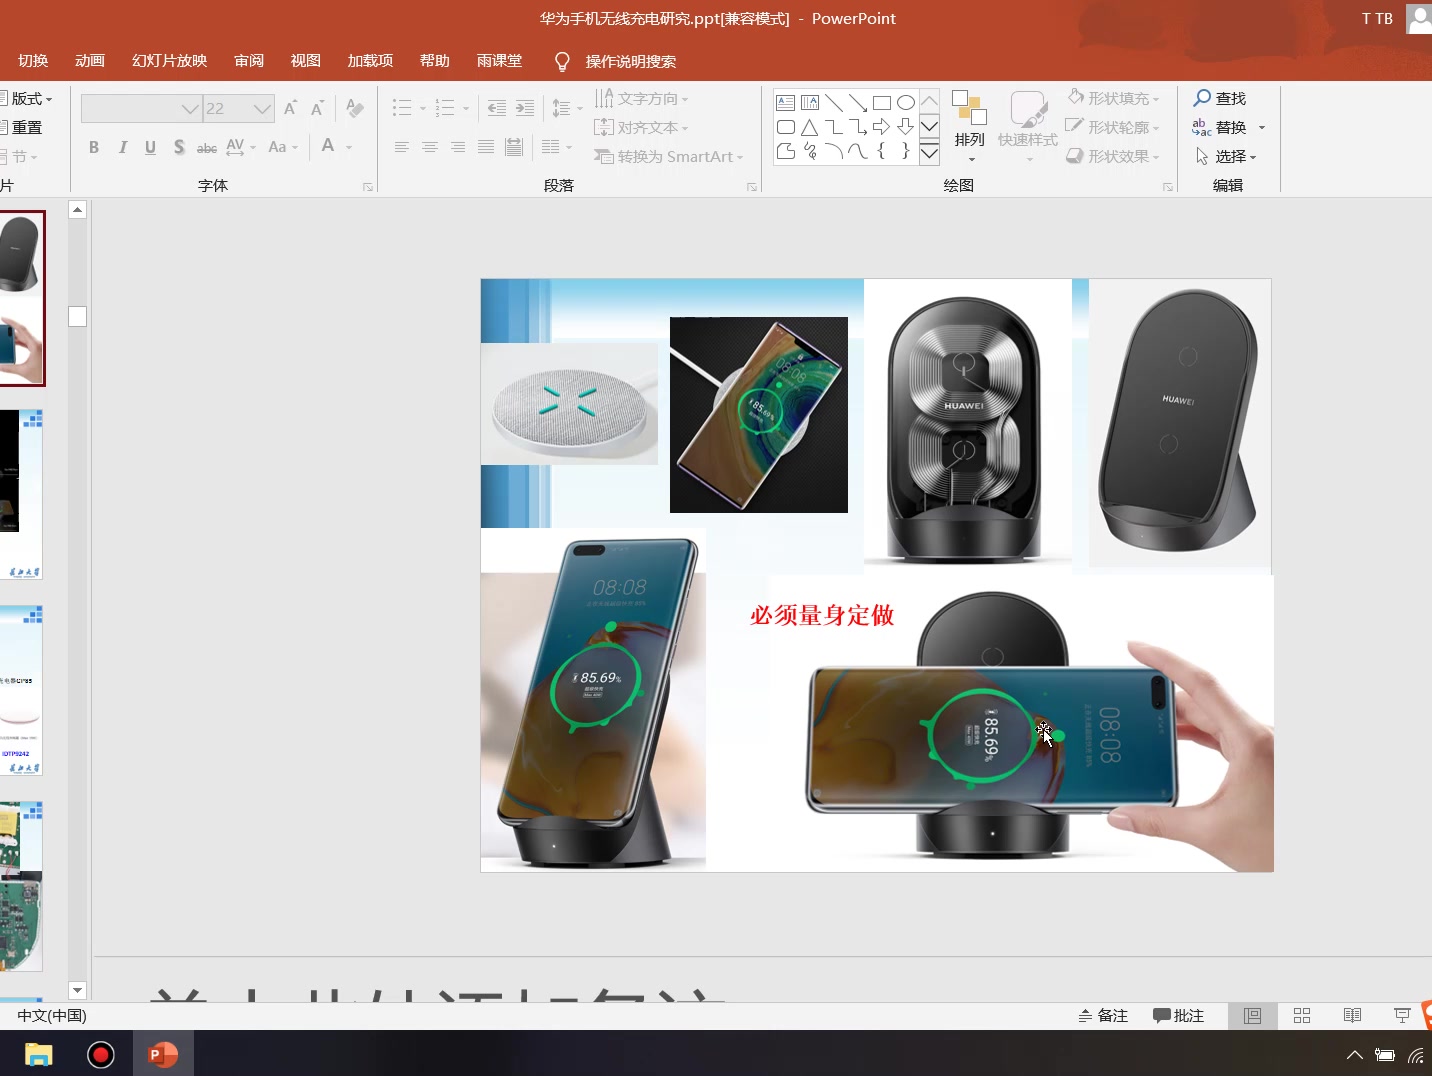This screenshot has width=1432, height=1076.
Task: Select the triangle shape
Action: [810, 127]
